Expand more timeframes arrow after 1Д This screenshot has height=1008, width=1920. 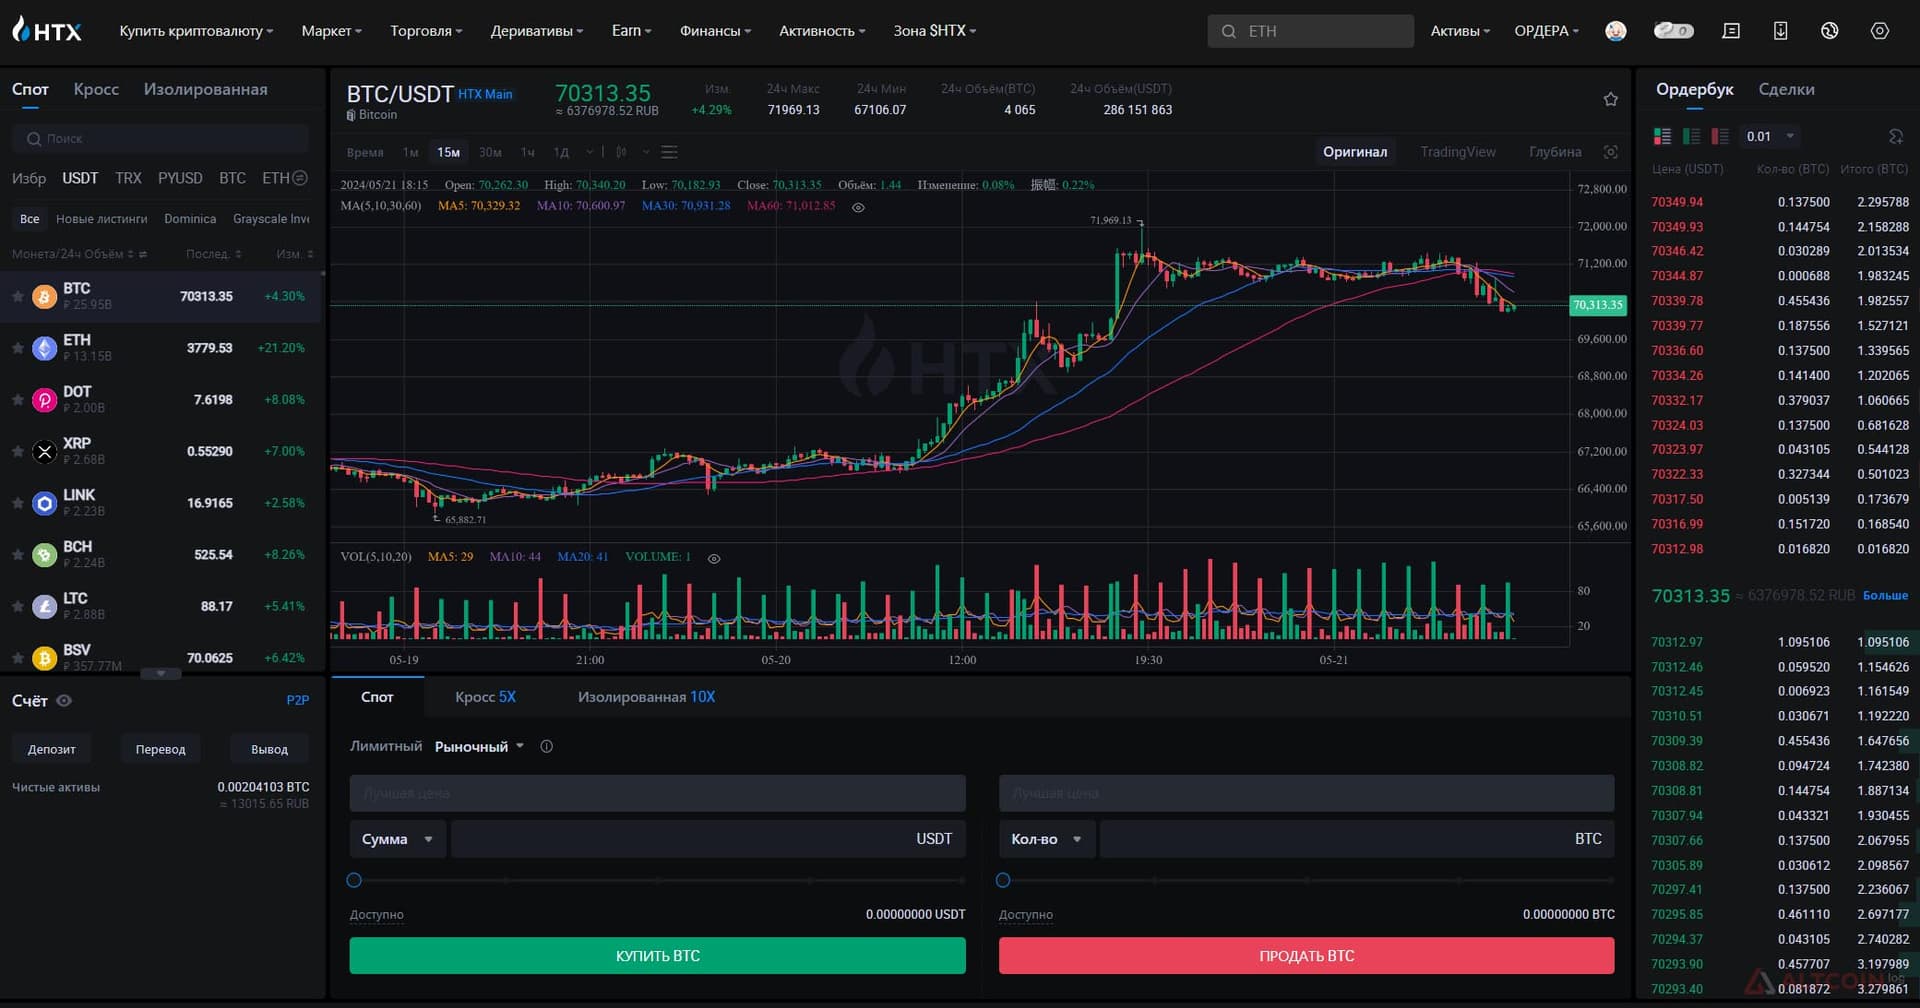[590, 152]
